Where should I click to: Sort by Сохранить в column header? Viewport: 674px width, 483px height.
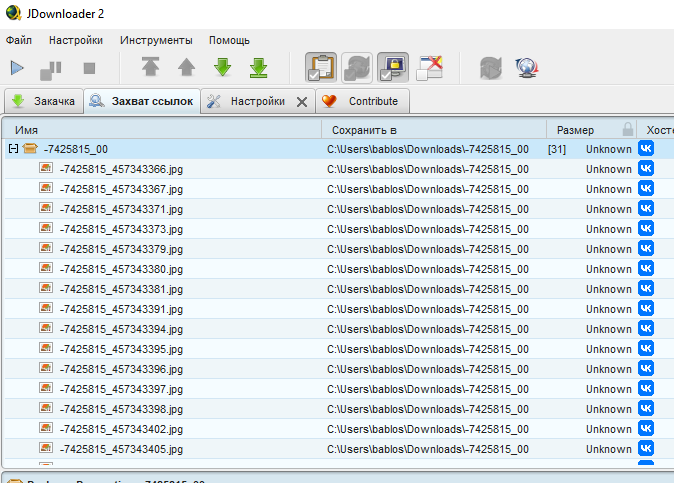tap(365, 130)
